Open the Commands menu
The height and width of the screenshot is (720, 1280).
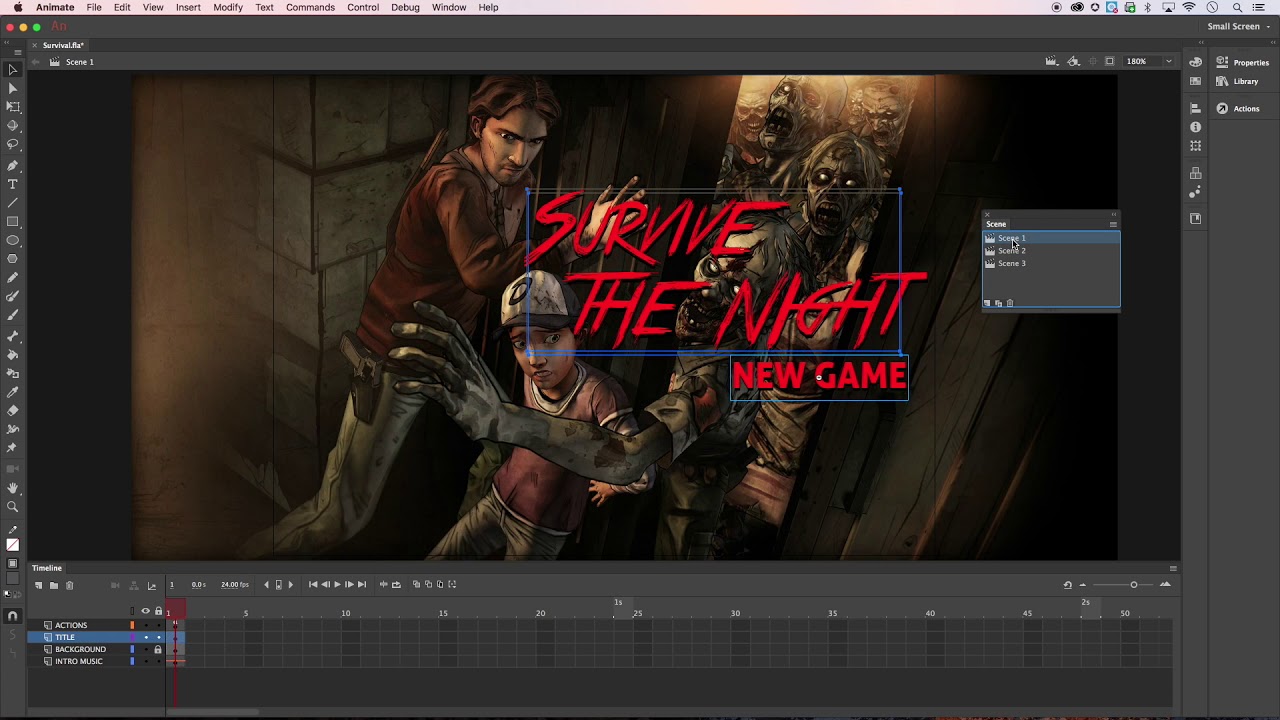[310, 7]
